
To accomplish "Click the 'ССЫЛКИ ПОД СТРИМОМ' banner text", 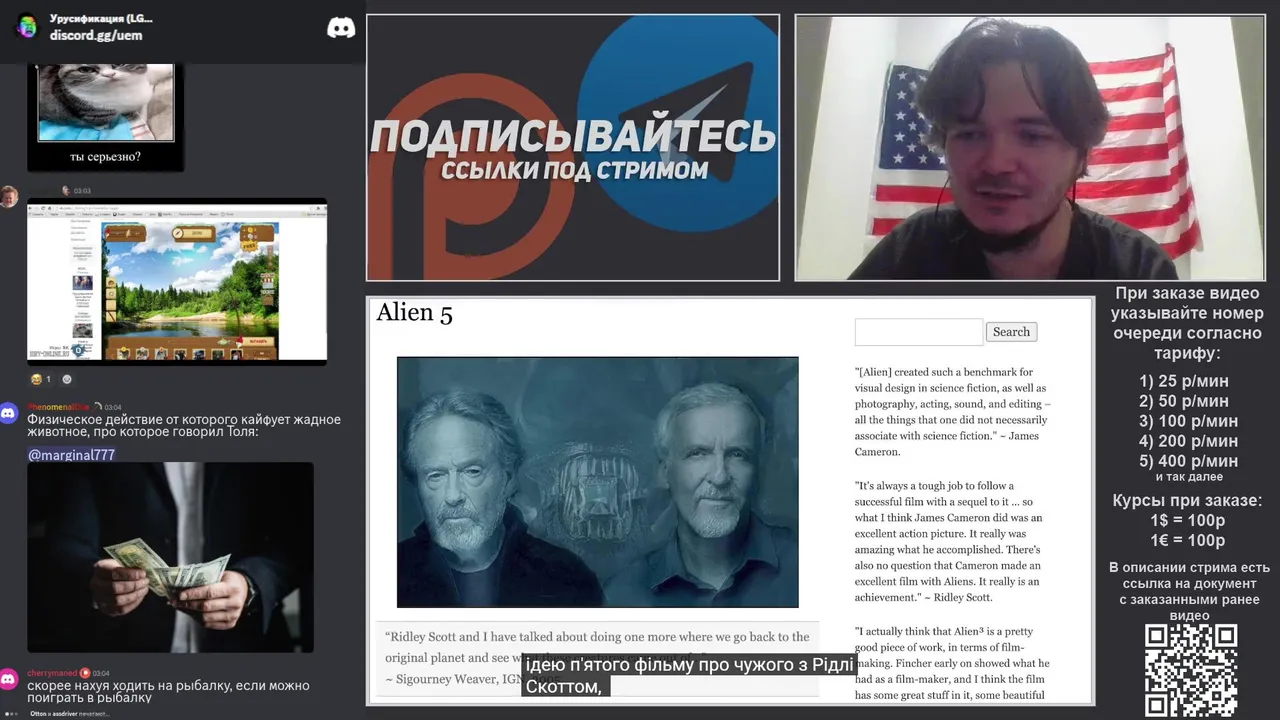I will [574, 170].
